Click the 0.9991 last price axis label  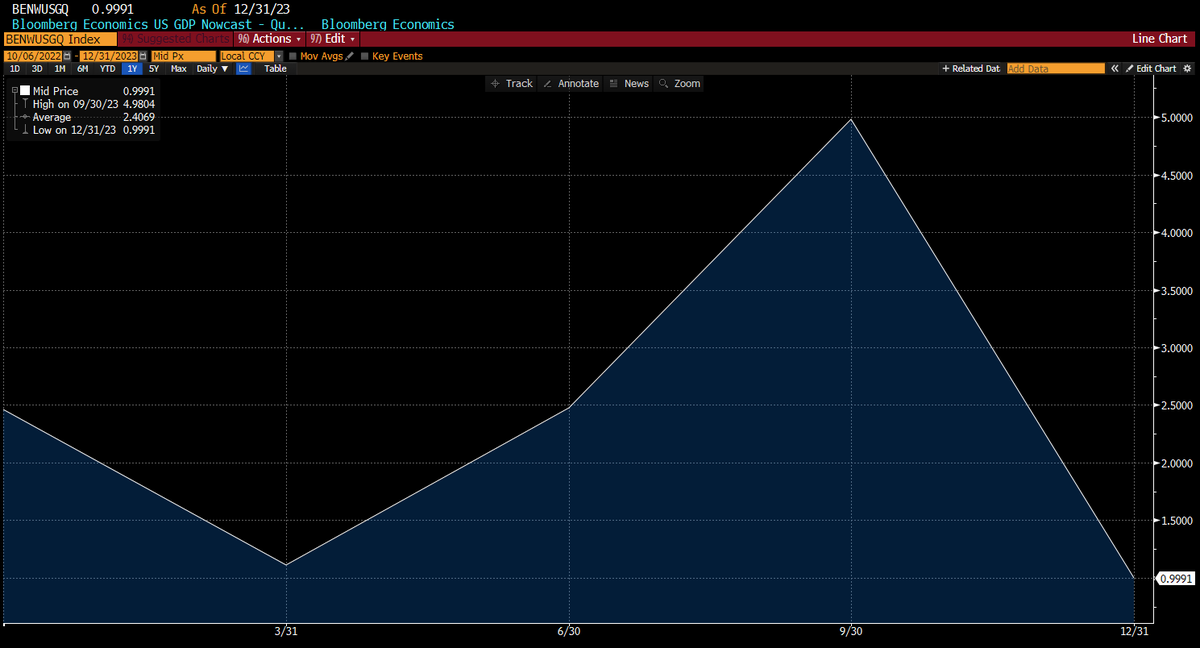click(1176, 579)
